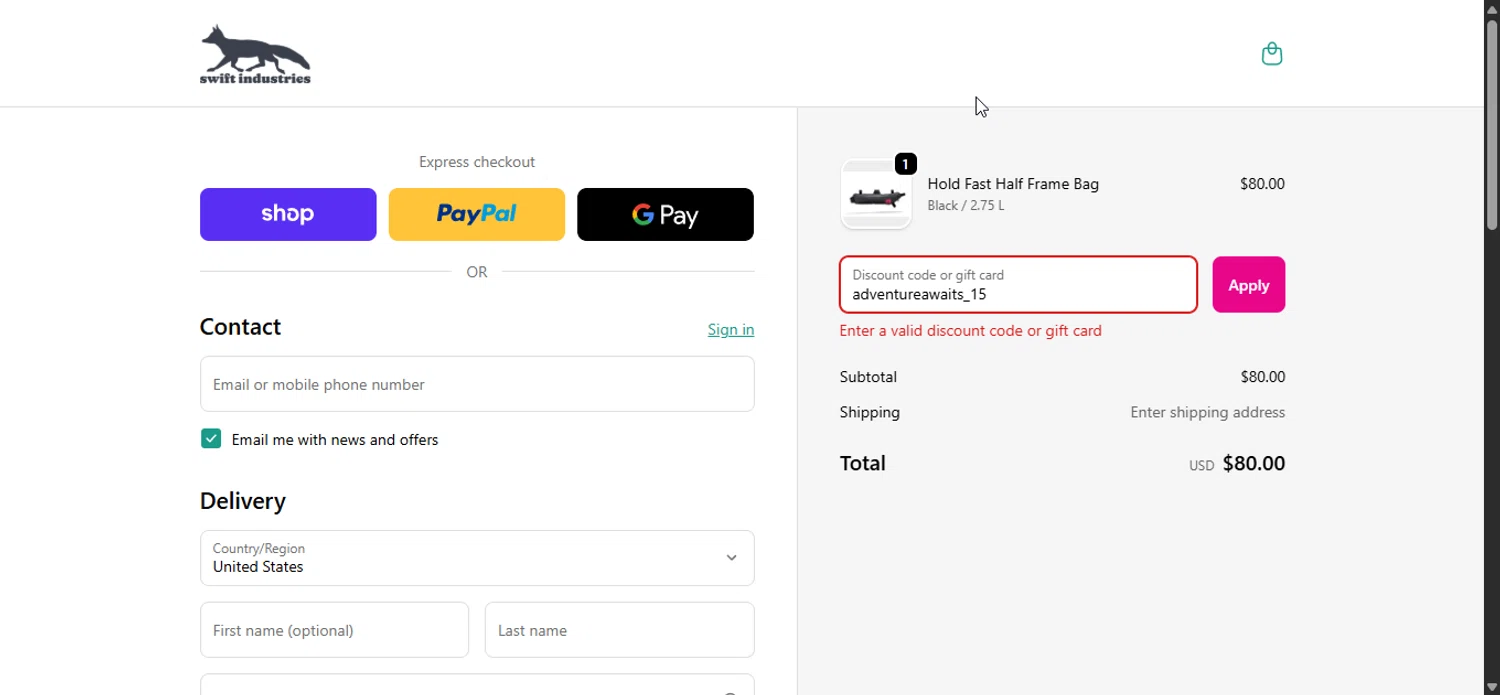
Task: Click the vertical page scrollbar thumb
Action: click(x=1492, y=120)
